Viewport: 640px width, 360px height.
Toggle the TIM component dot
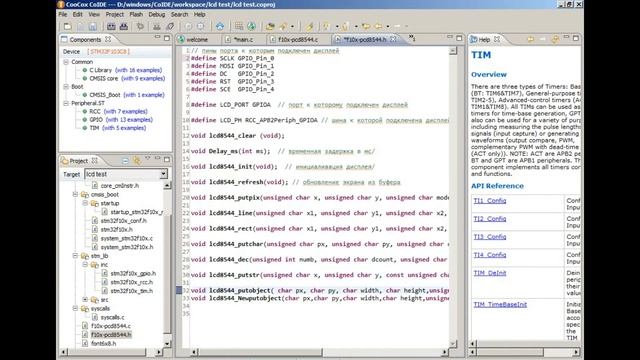[85, 128]
